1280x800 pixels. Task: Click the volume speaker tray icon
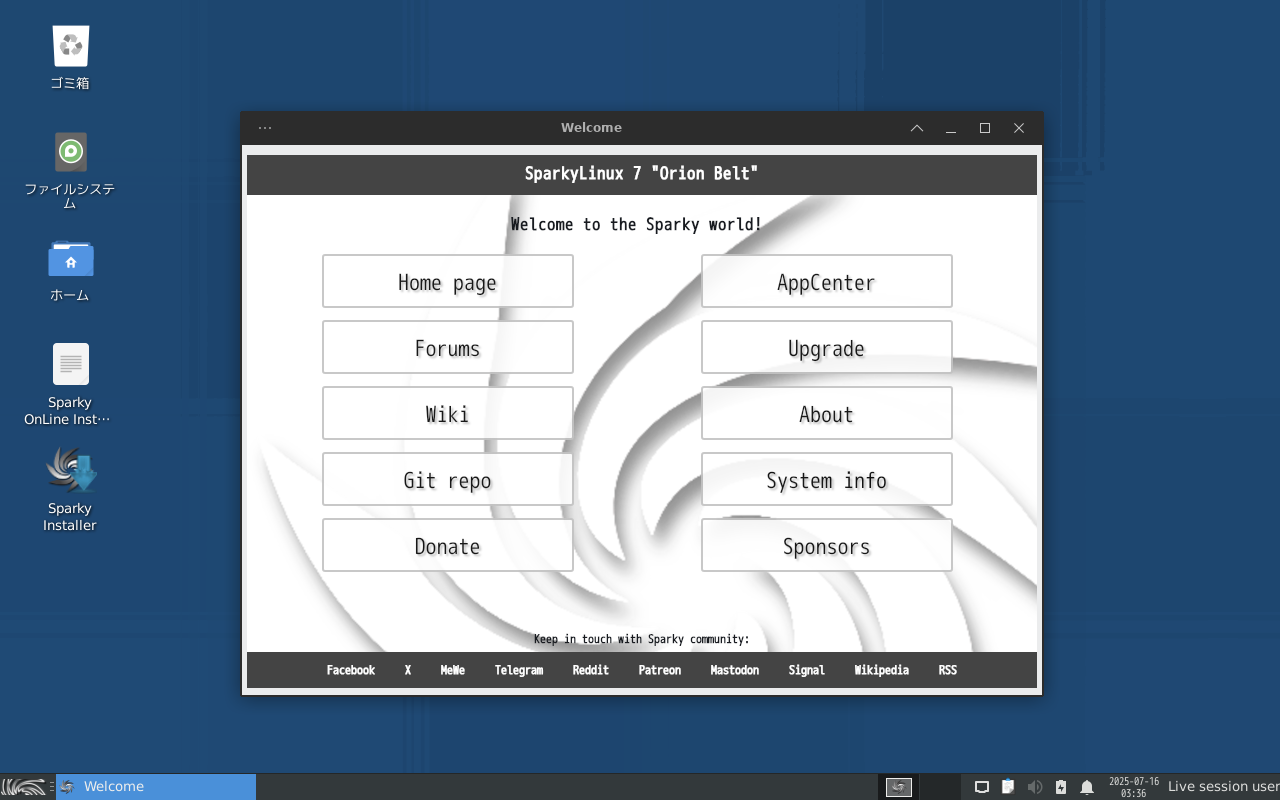1035,787
